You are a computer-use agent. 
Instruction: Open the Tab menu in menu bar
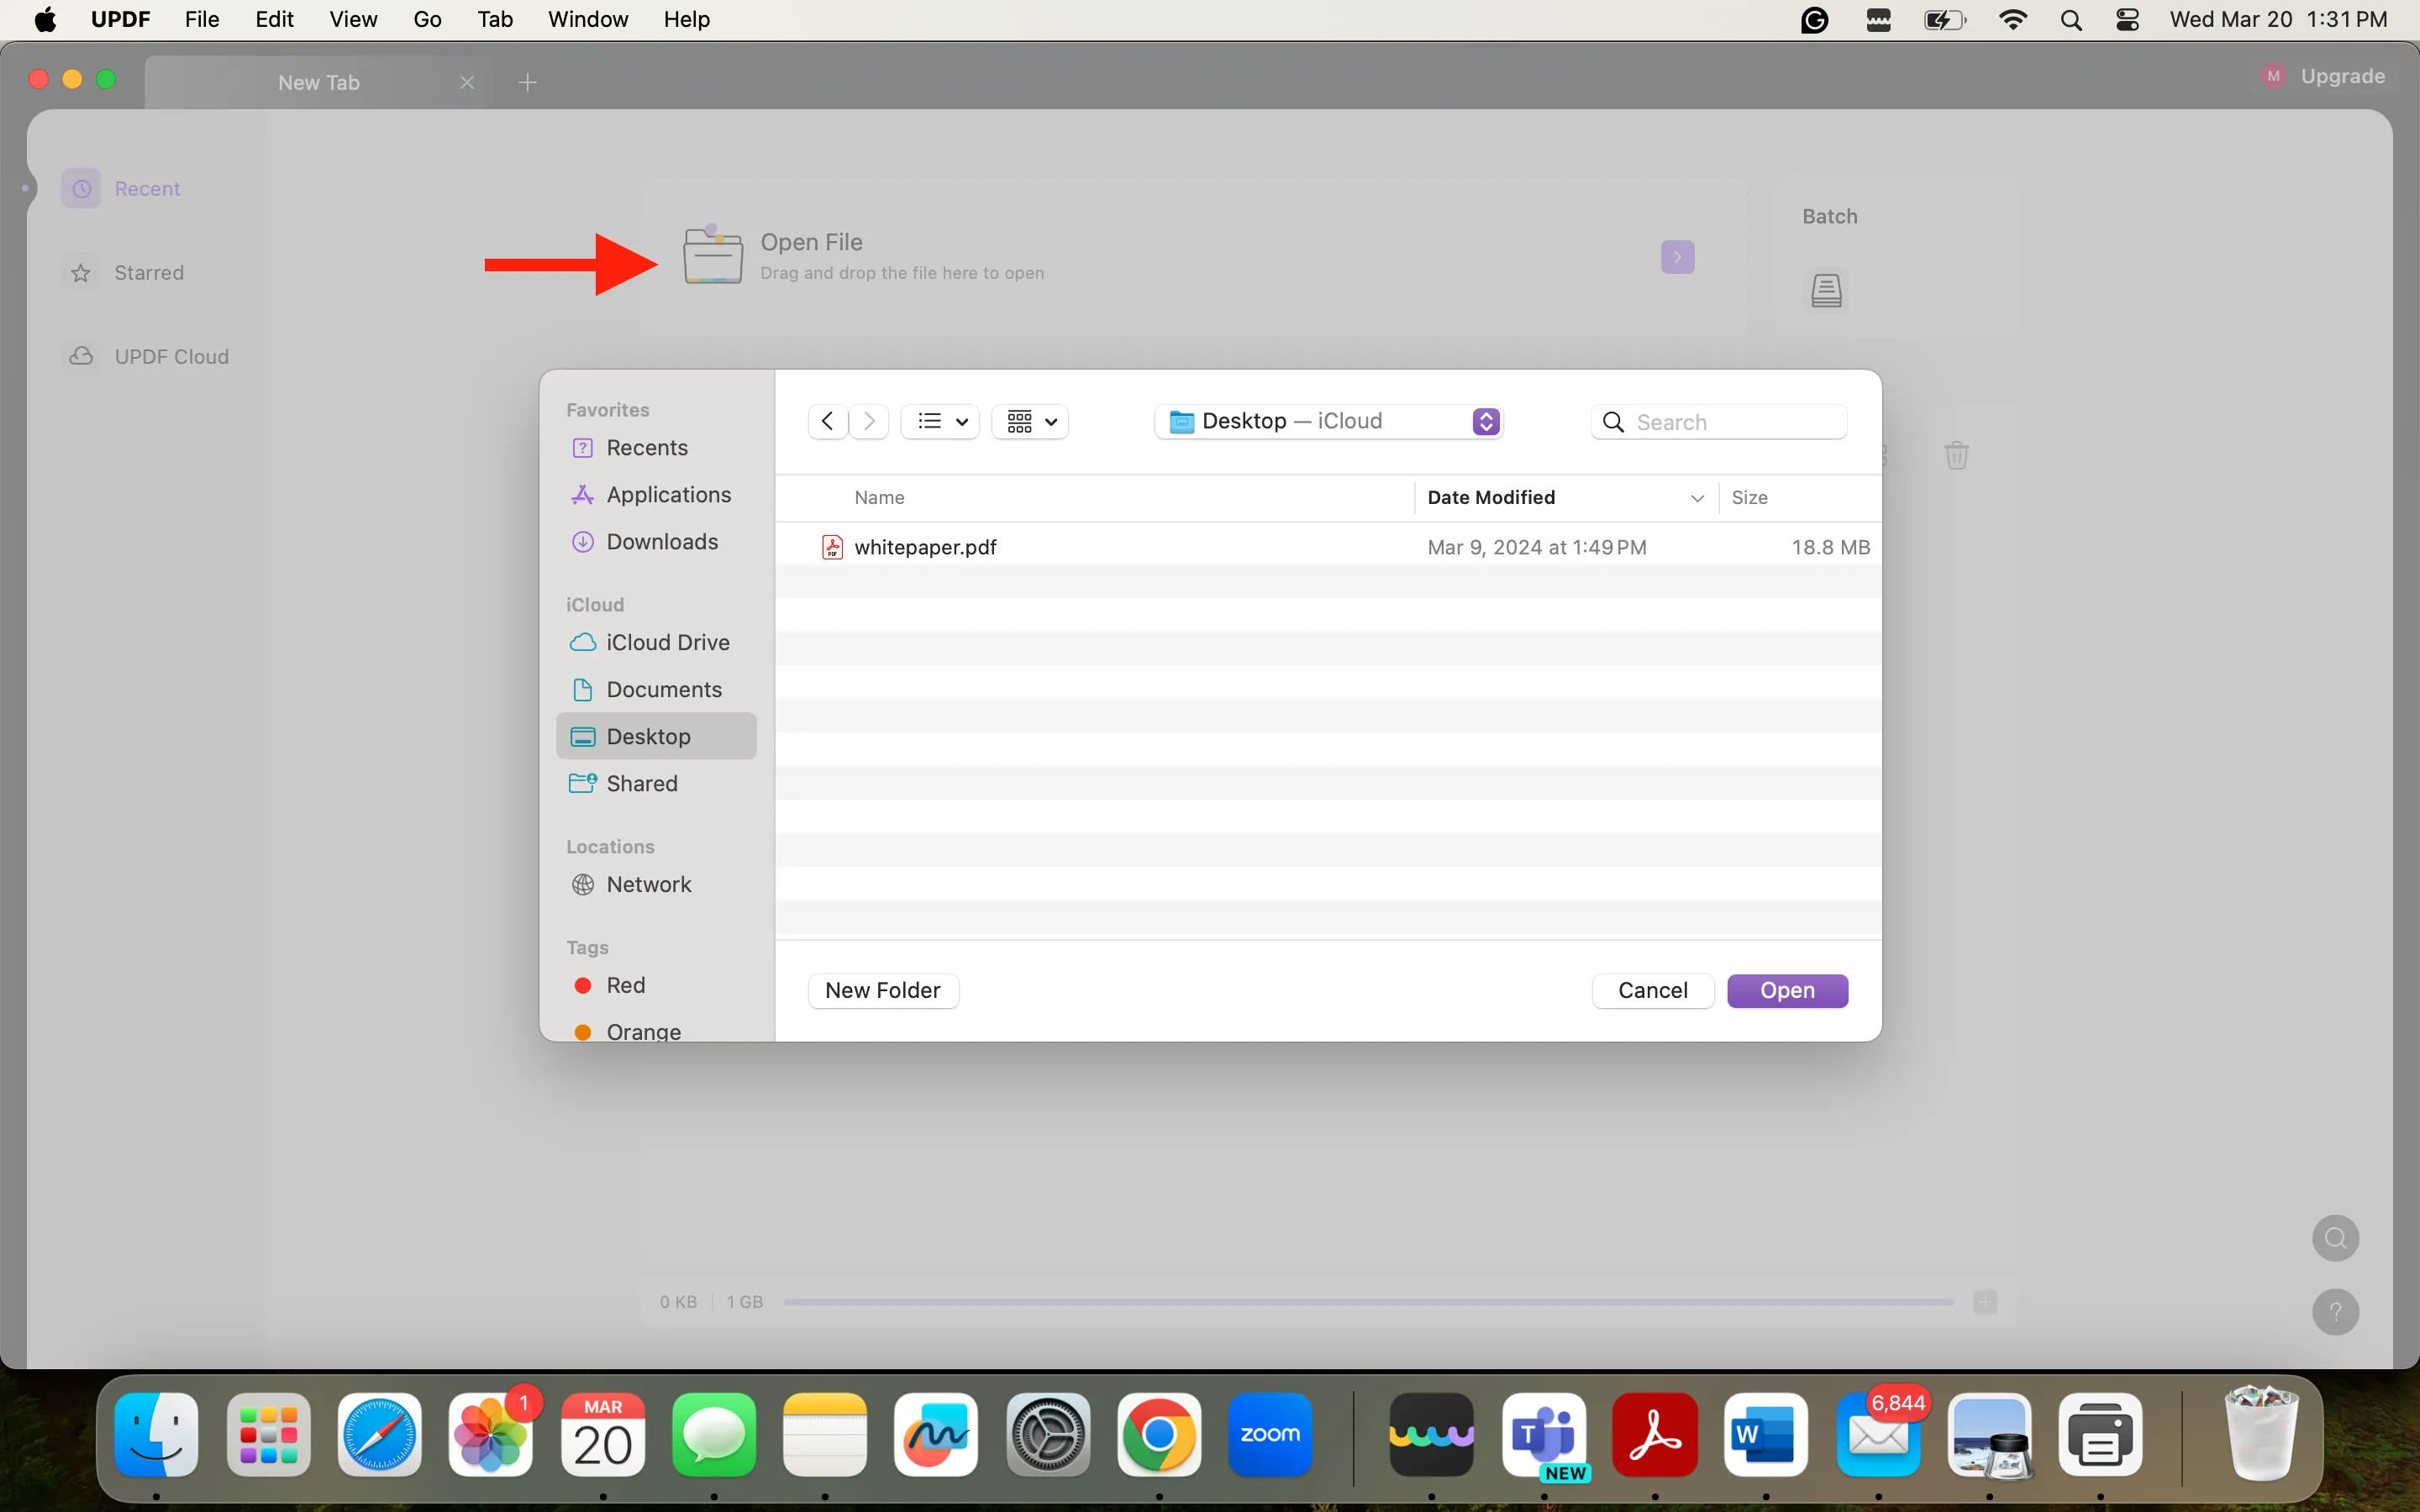coord(494,20)
